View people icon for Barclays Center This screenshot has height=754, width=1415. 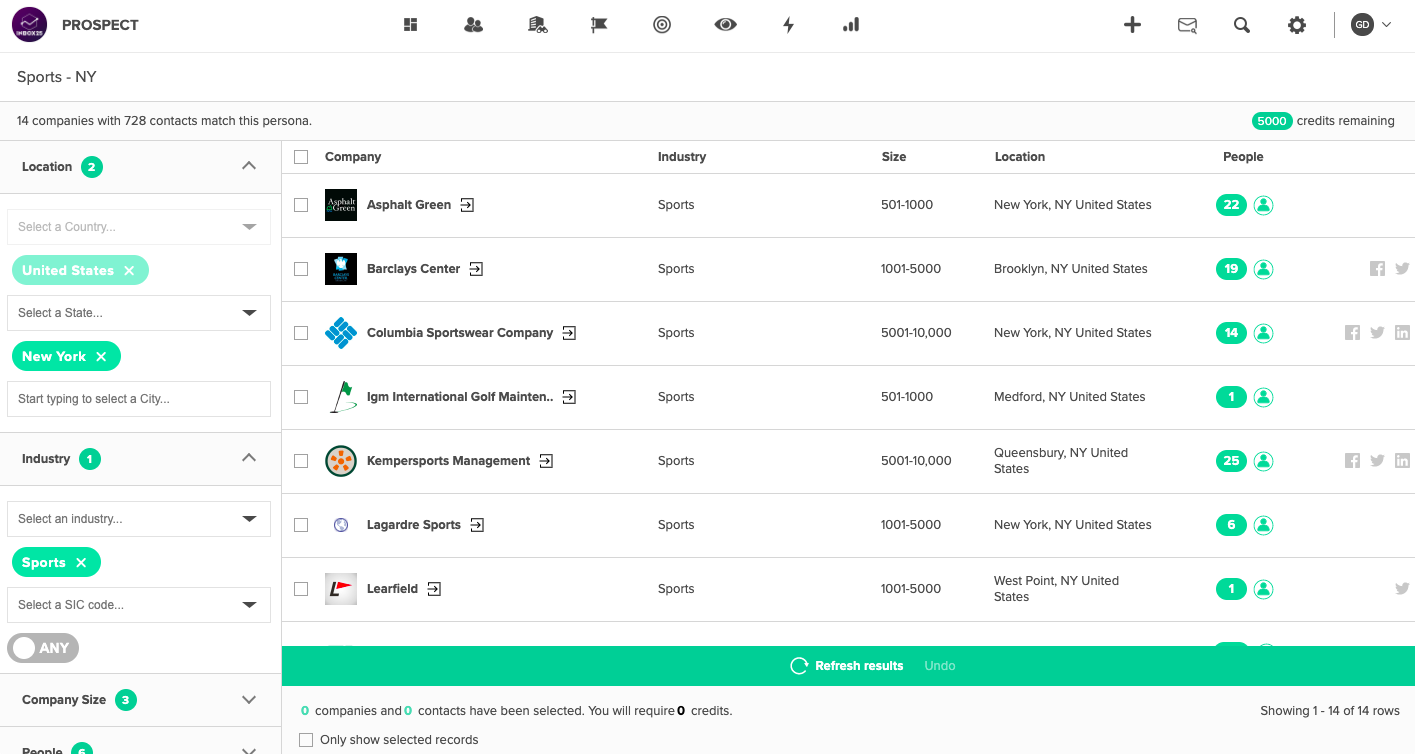[x=1263, y=269]
